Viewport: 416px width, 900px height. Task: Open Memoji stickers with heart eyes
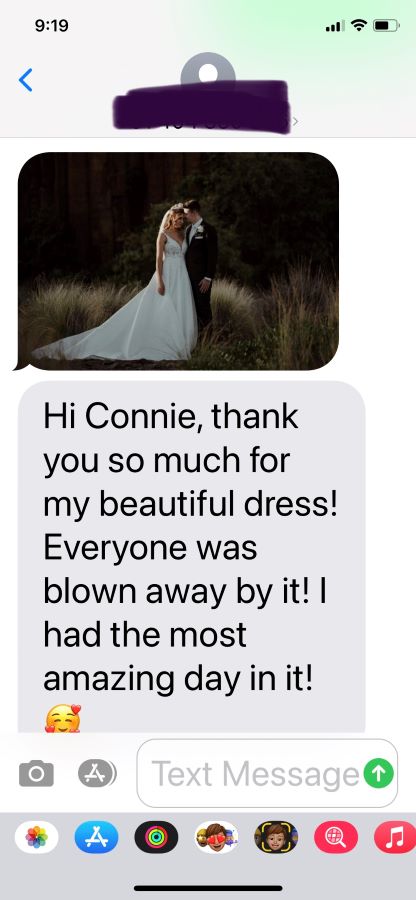(x=216, y=837)
